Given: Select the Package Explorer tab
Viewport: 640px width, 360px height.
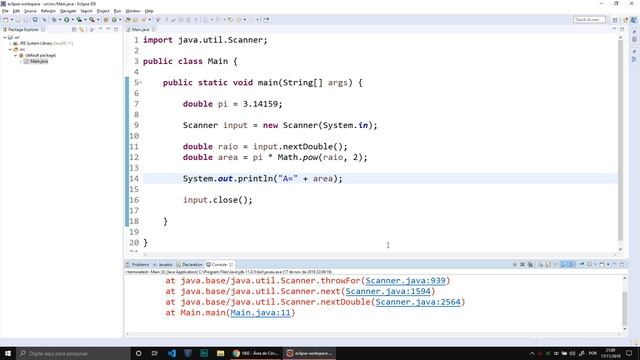Looking at the screenshot, I should point(23,29).
